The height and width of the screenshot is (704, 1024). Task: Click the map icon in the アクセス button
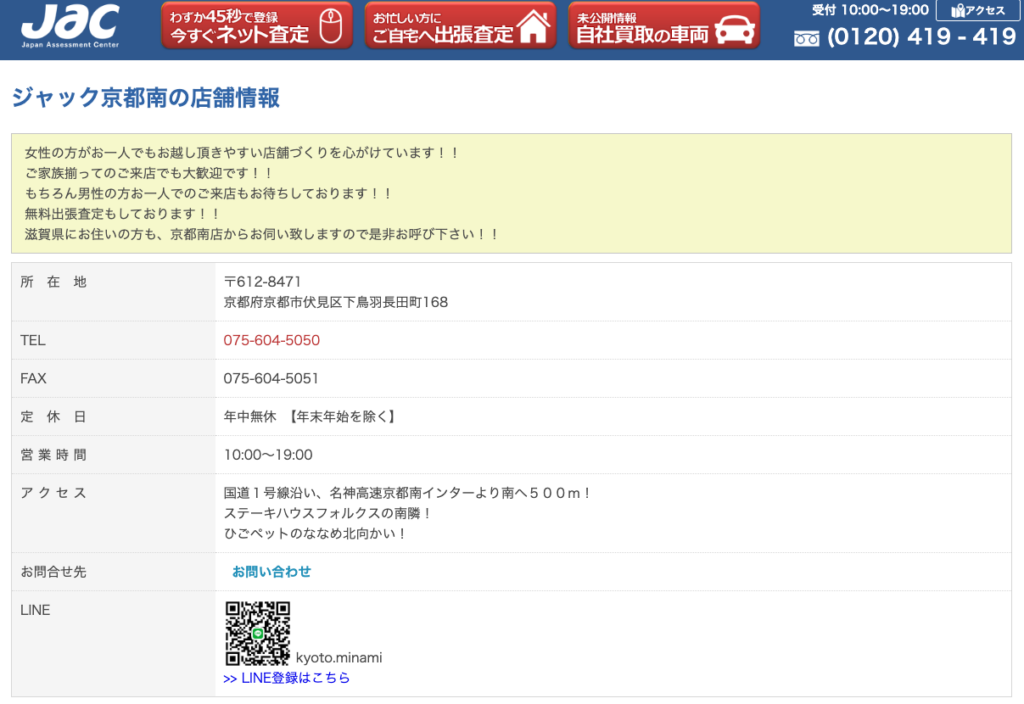[958, 11]
